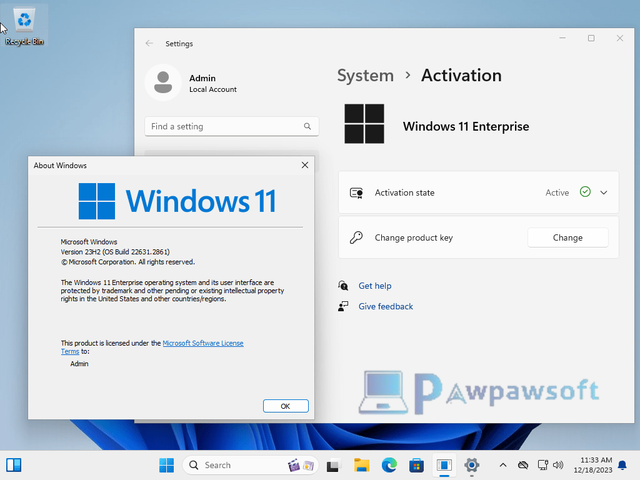Maximize the Settings window
Viewport: 640px width, 480px height.
click(x=591, y=38)
